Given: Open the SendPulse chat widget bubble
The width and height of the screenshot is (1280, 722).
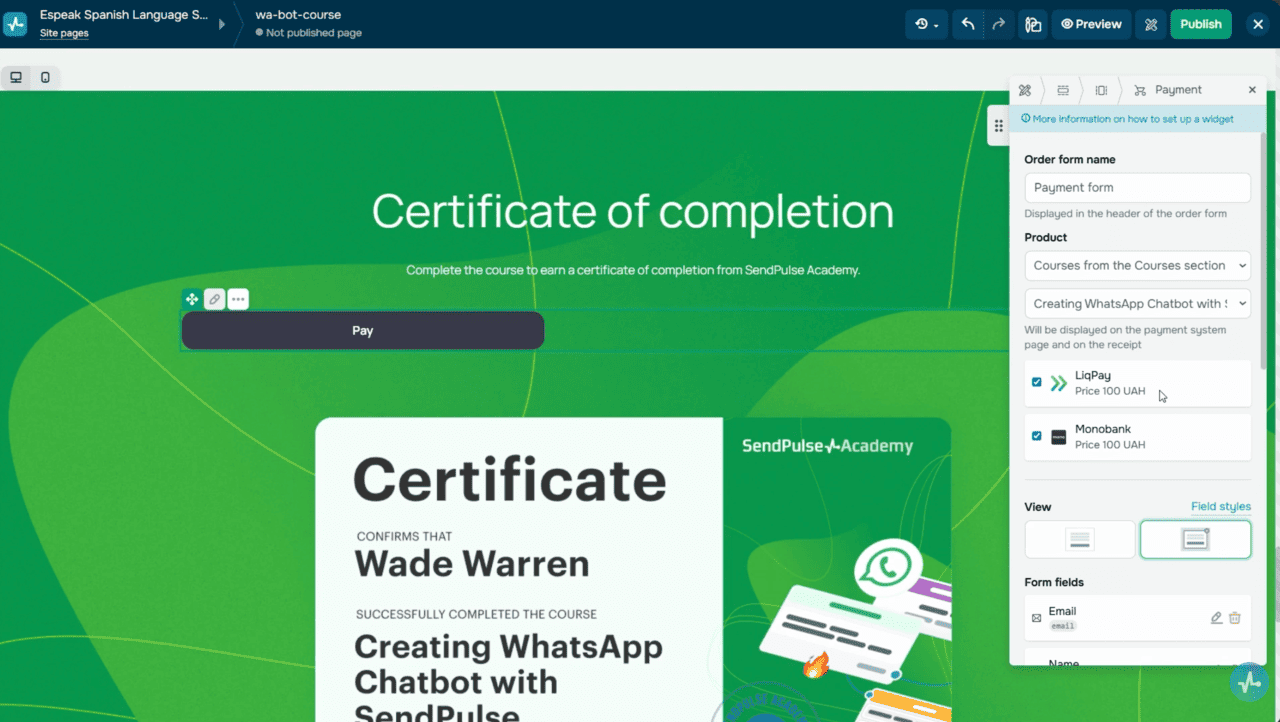Looking at the screenshot, I should click(1250, 683).
